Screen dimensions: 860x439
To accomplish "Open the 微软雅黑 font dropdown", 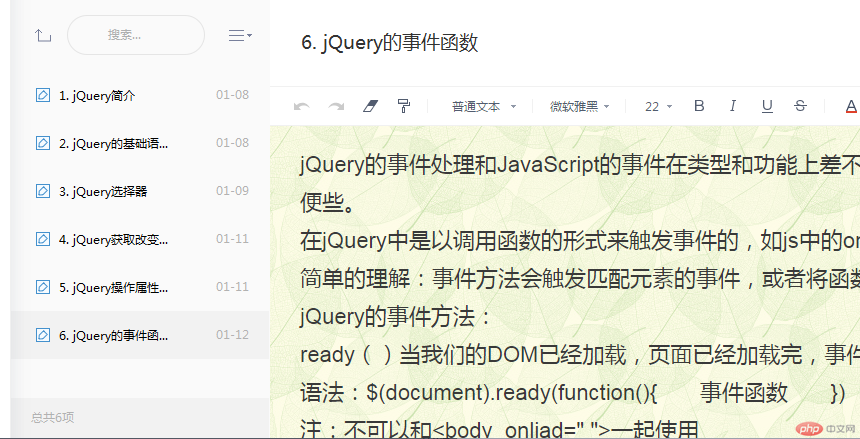I will (x=580, y=106).
